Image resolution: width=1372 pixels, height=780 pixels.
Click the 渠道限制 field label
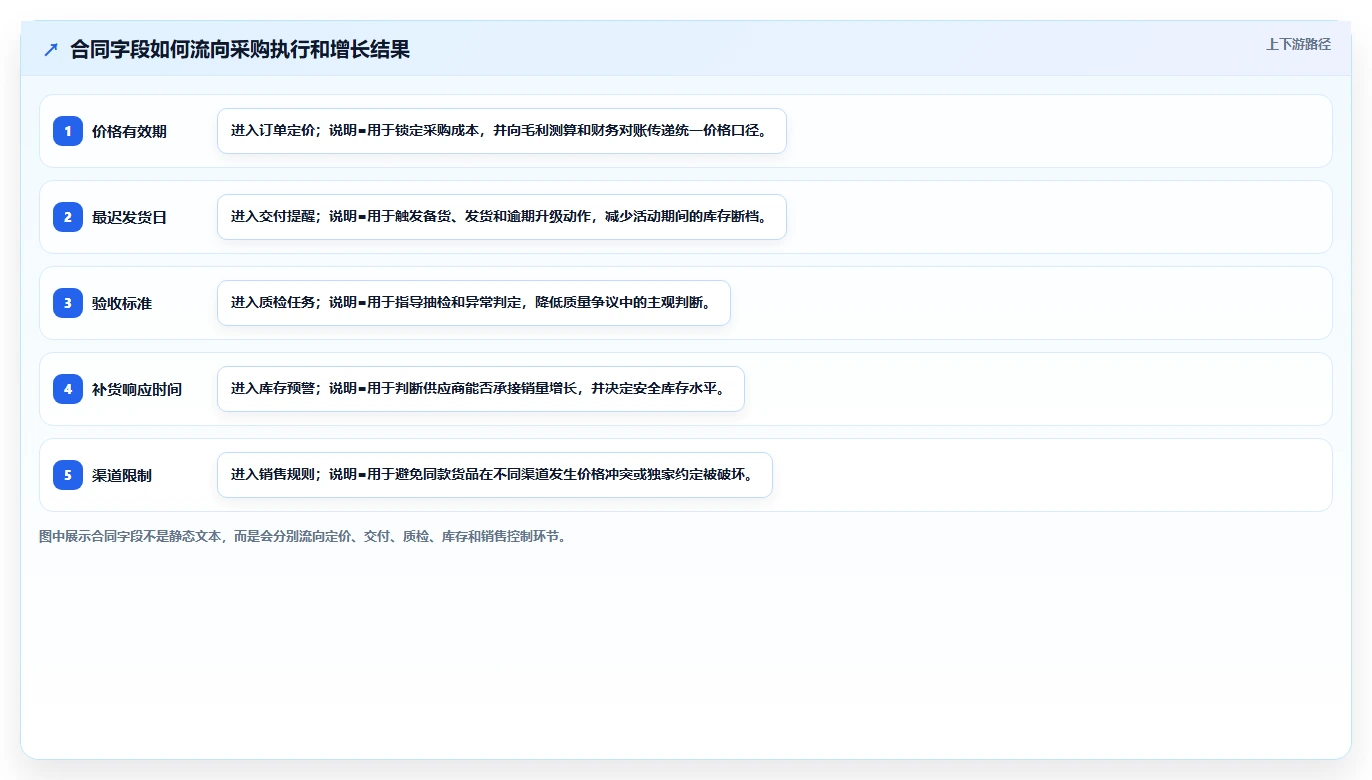tap(122, 476)
